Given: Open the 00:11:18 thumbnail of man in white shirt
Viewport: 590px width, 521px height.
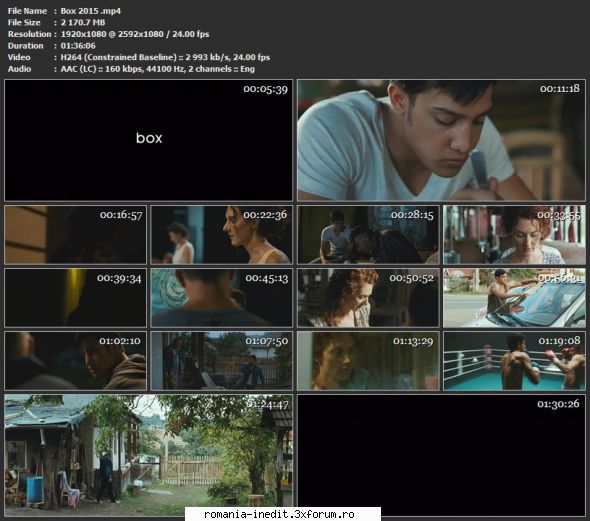Looking at the screenshot, I should click(x=441, y=140).
